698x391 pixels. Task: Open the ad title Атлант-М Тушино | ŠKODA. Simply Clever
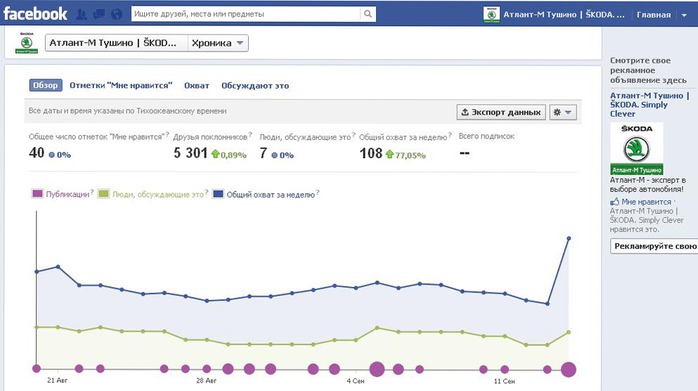pyautogui.click(x=649, y=105)
